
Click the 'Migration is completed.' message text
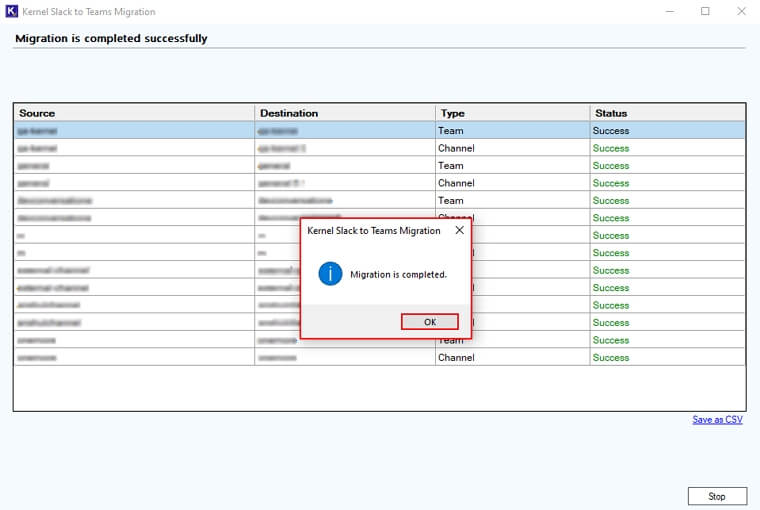click(x=398, y=274)
